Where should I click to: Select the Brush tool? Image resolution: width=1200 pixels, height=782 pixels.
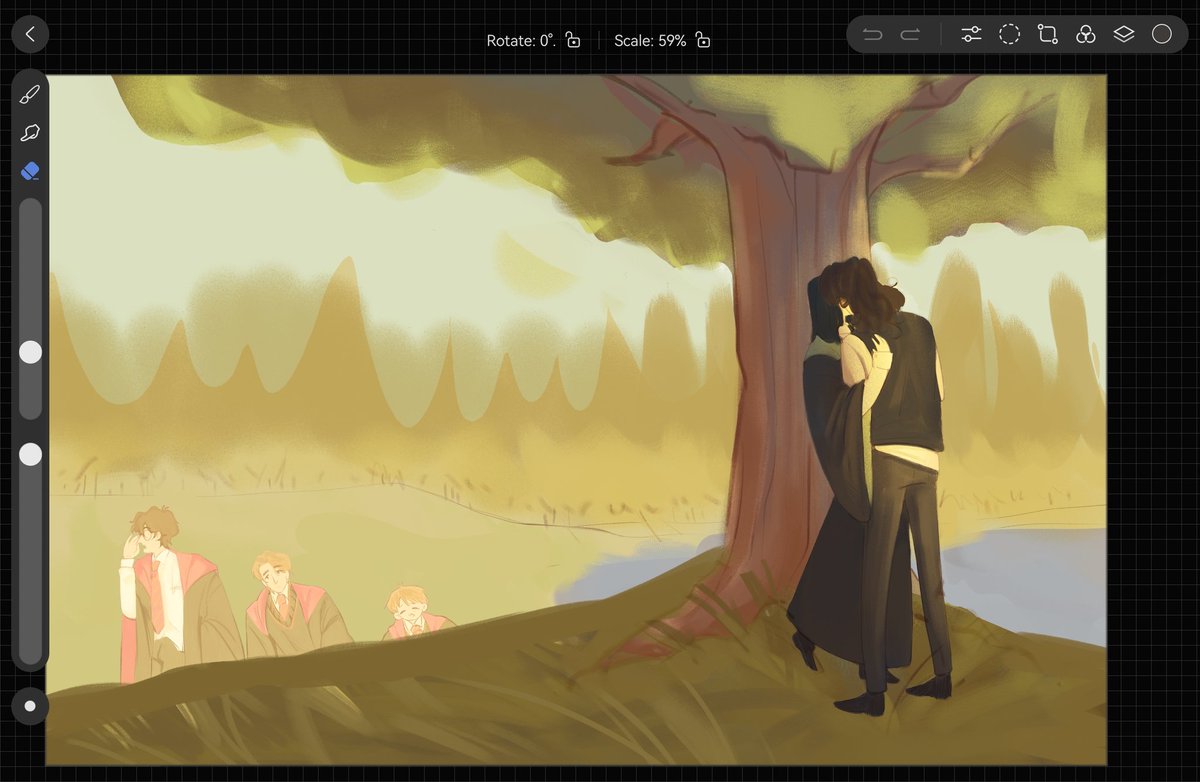30,95
